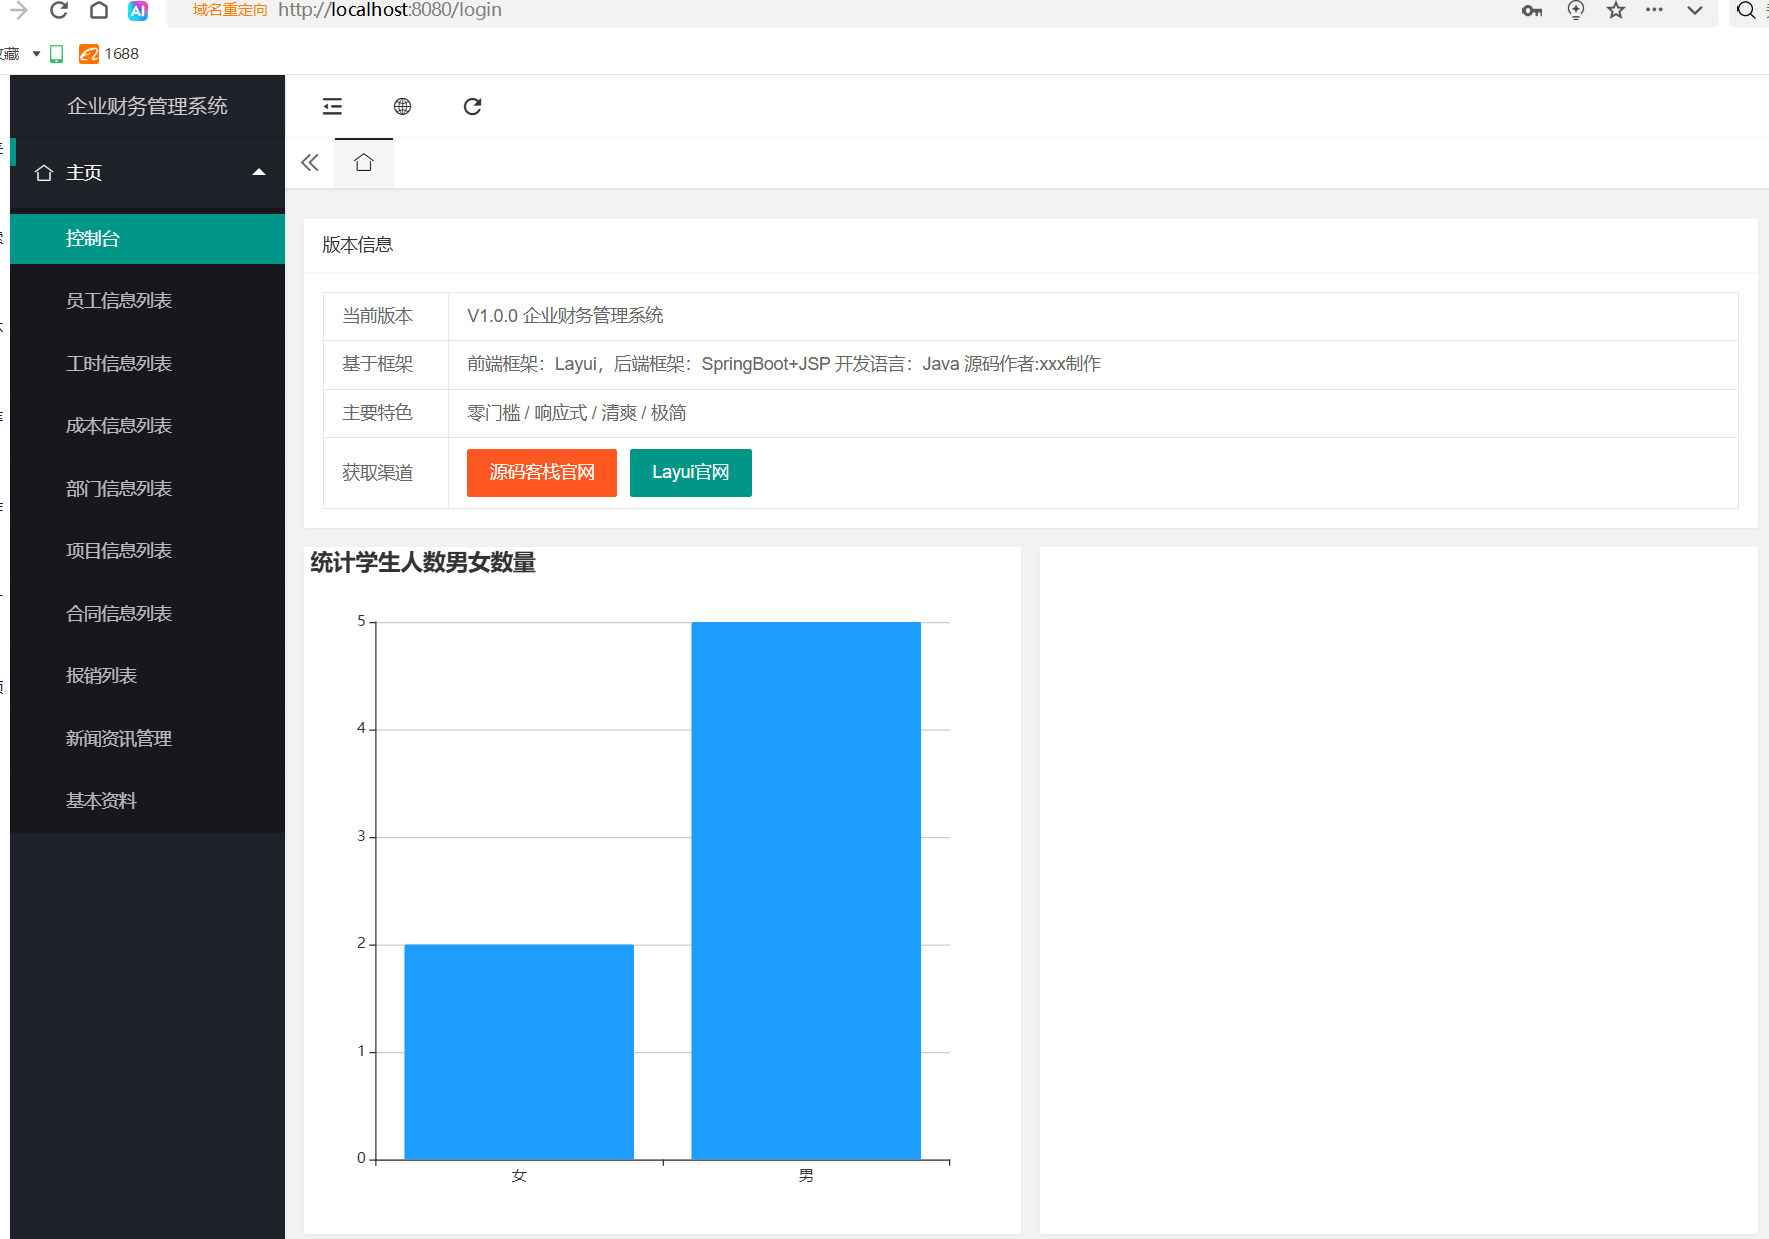
Task: Click browser home button
Action: [99, 11]
